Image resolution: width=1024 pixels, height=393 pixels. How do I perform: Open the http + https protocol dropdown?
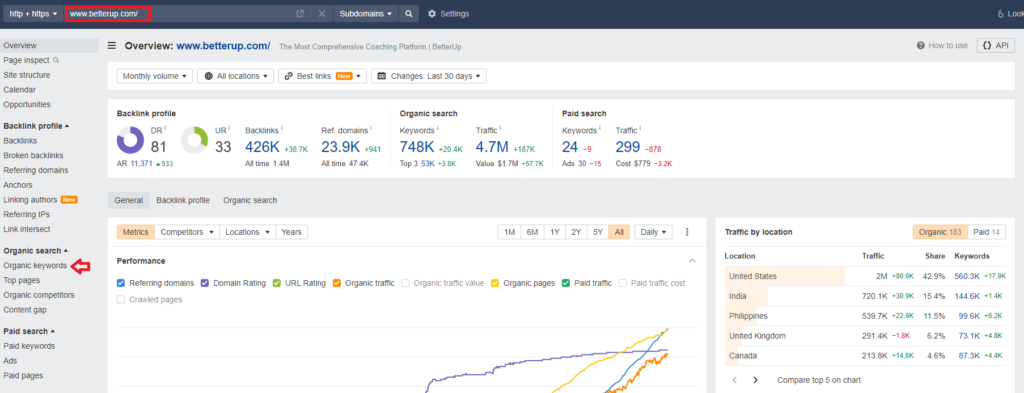(x=33, y=14)
